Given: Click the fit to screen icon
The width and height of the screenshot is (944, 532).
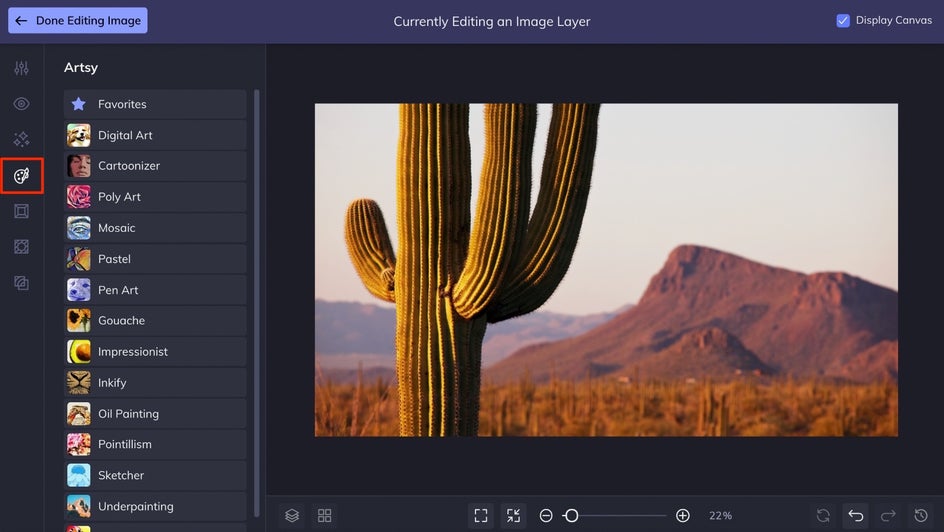Looking at the screenshot, I should tap(481, 516).
